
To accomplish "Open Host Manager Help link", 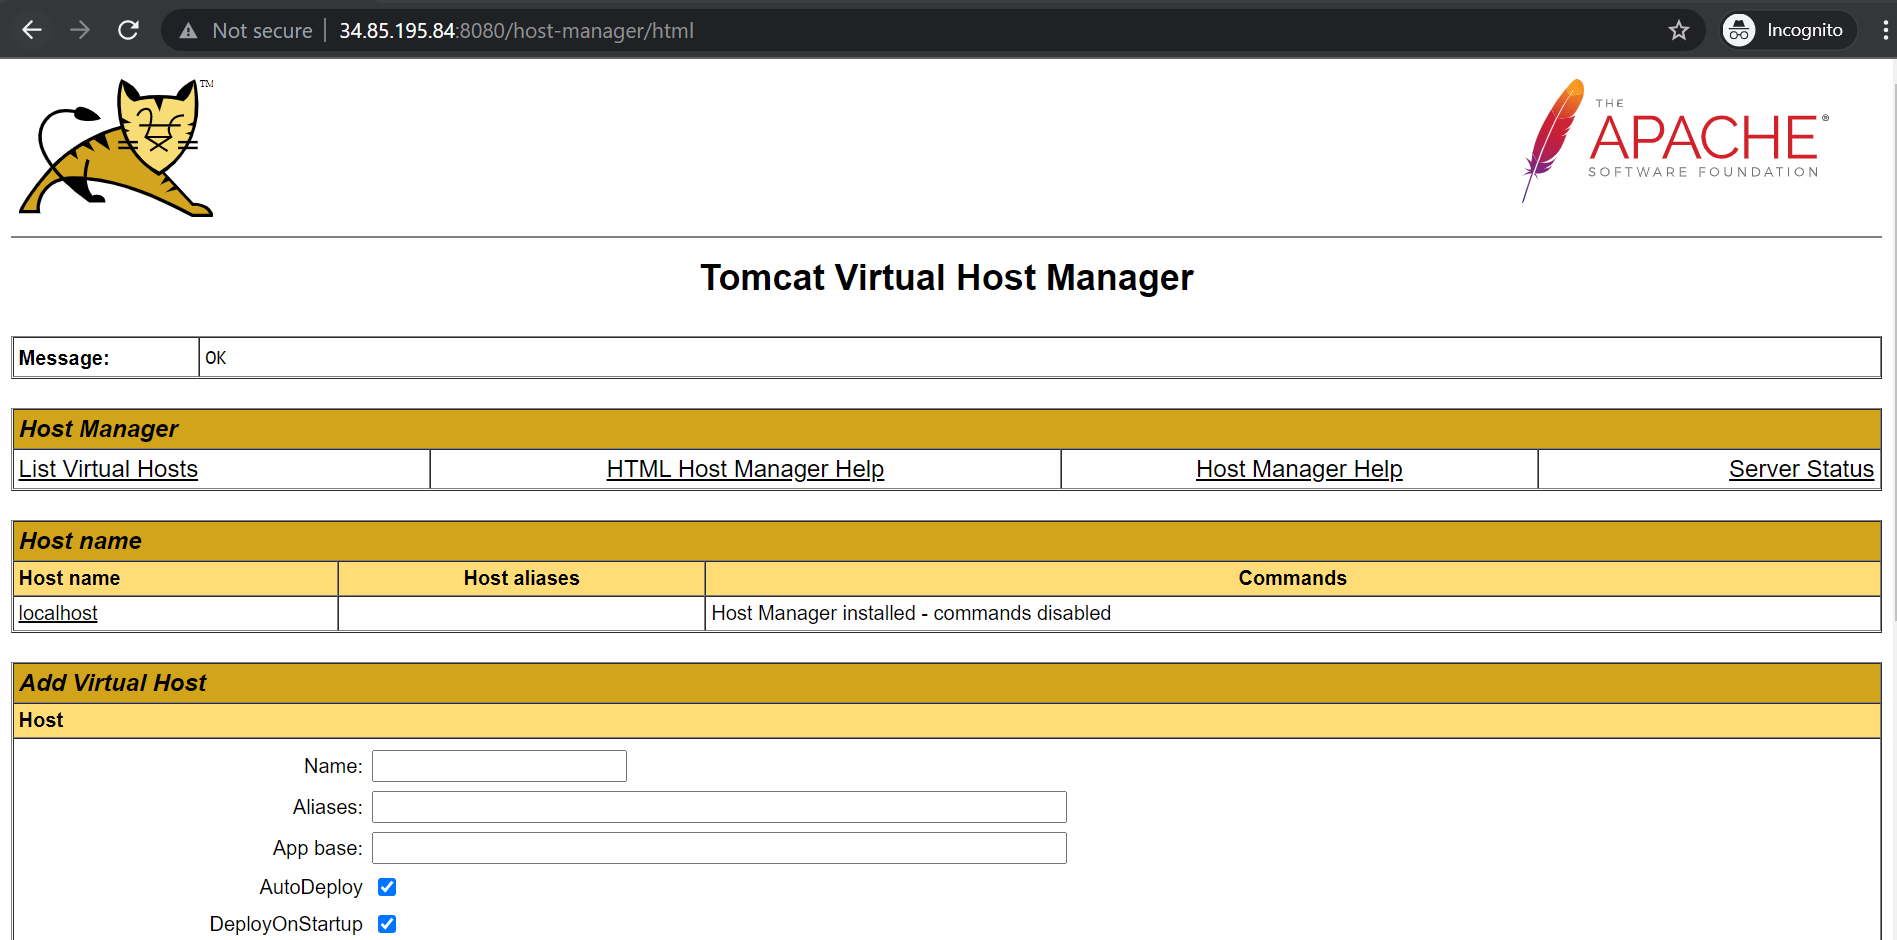I will tap(1299, 469).
